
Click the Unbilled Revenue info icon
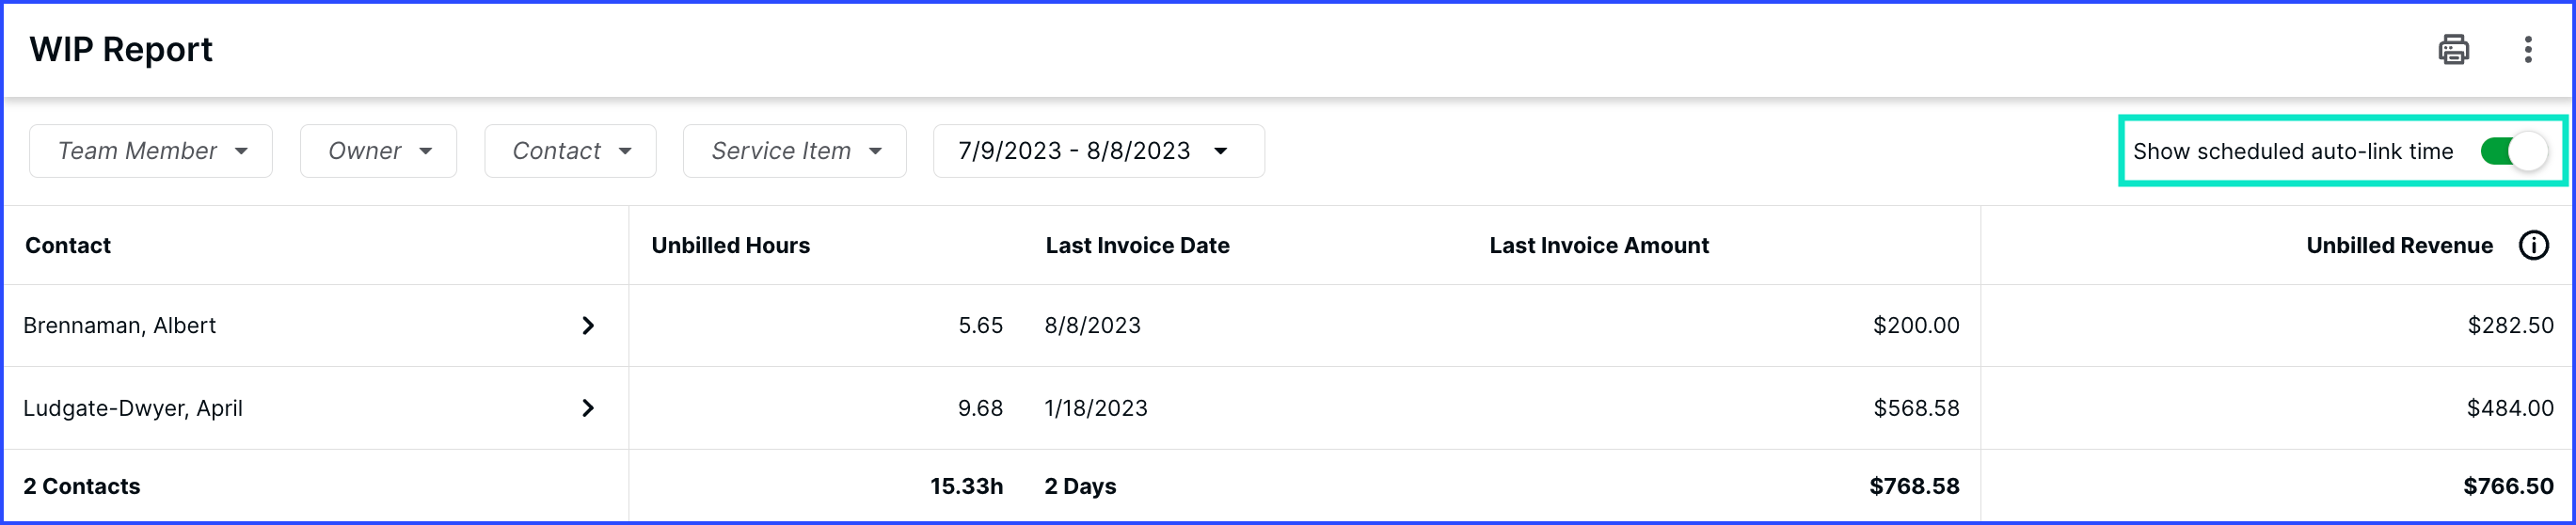point(2533,245)
